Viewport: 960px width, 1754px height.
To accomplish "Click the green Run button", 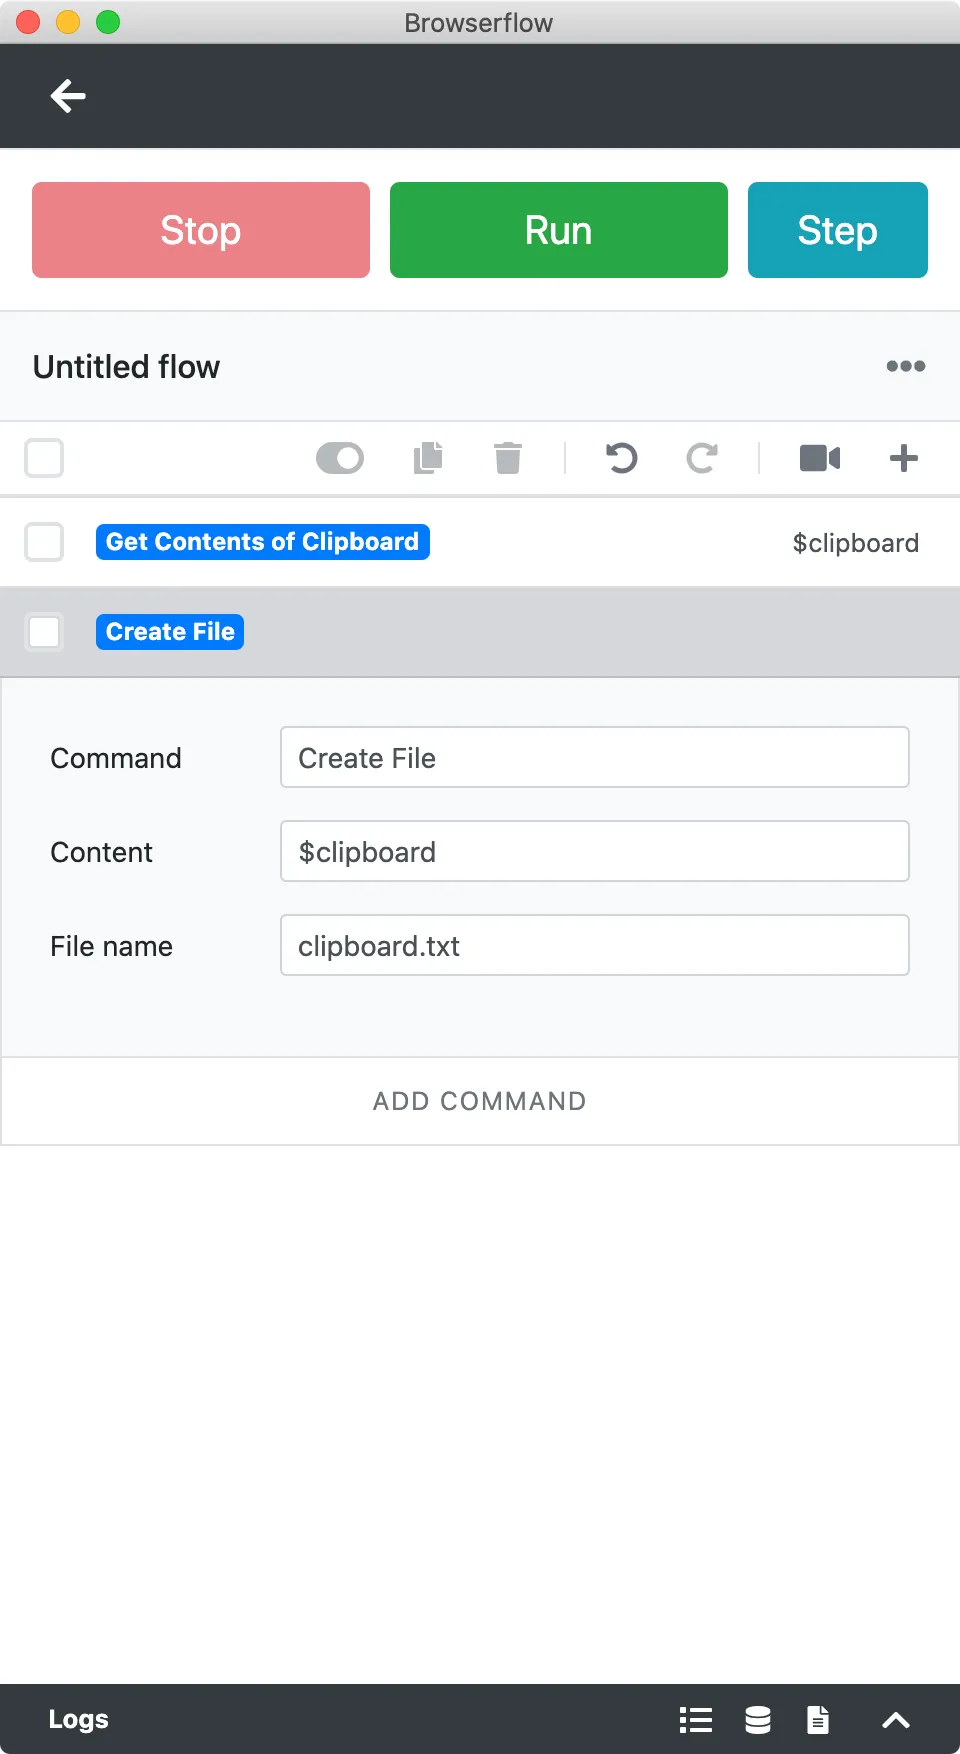I will click(x=559, y=230).
